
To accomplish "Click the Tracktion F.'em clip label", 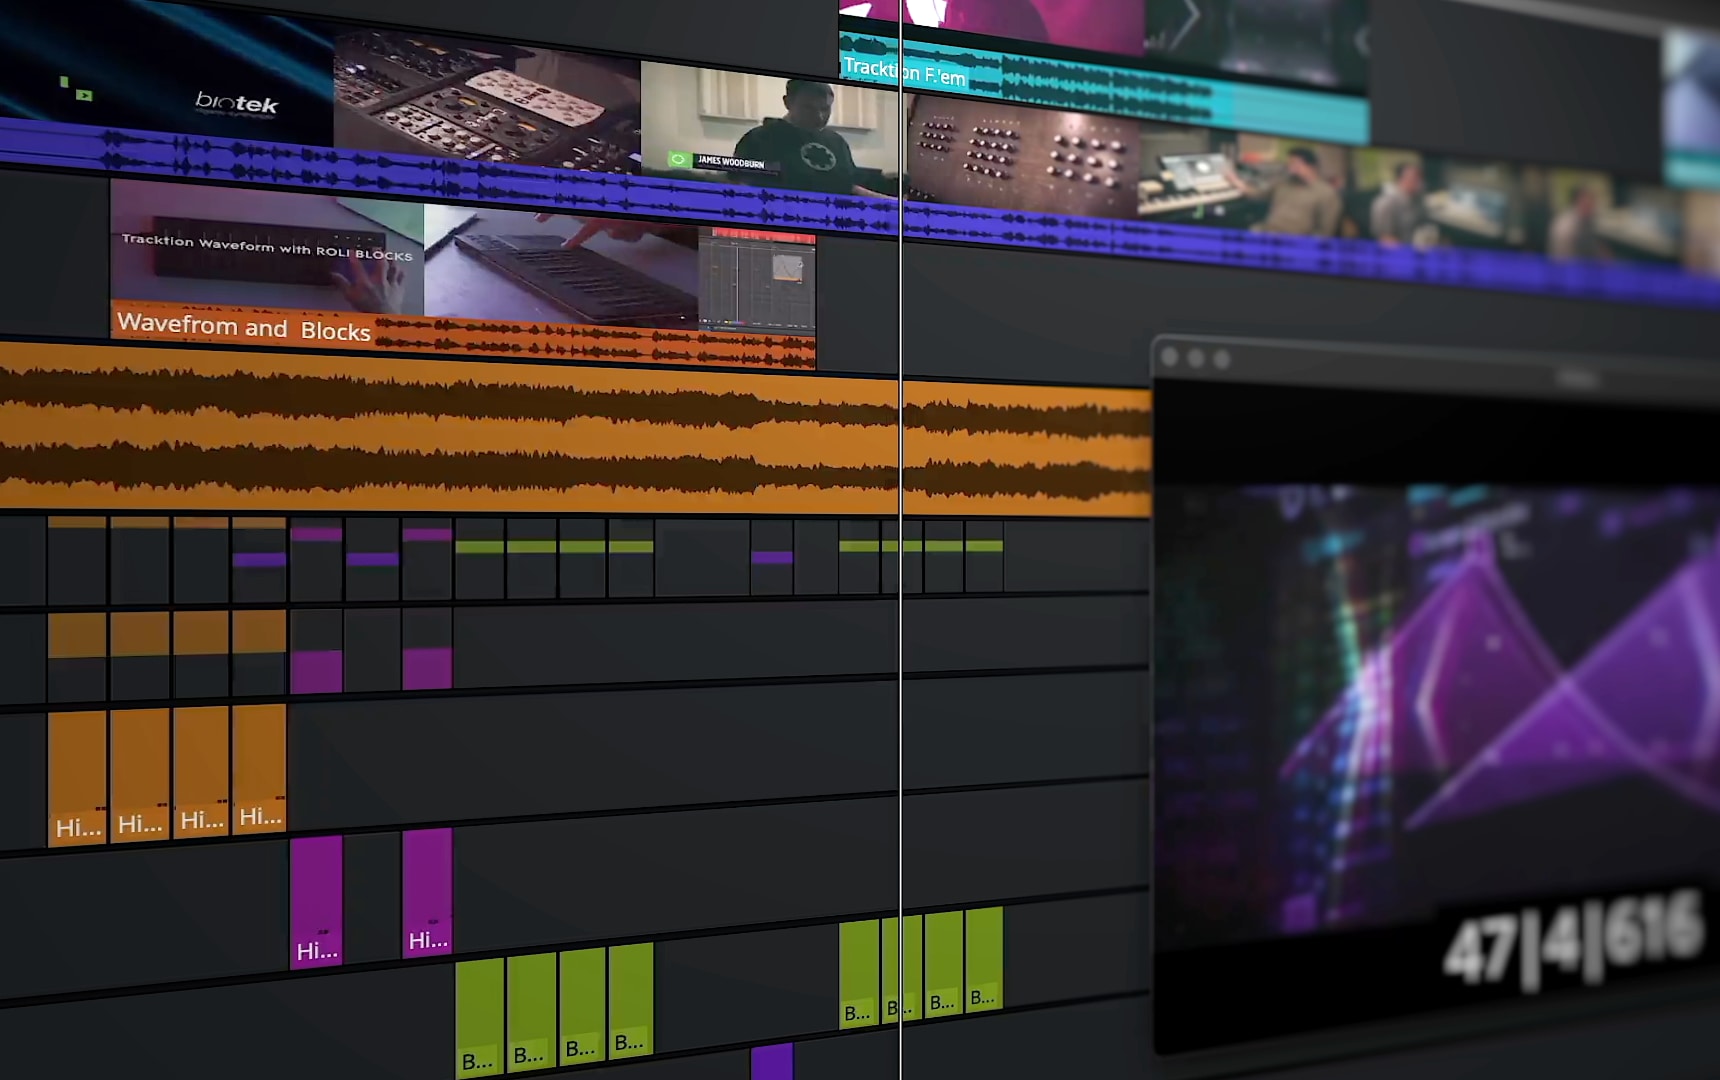I will click(x=905, y=72).
